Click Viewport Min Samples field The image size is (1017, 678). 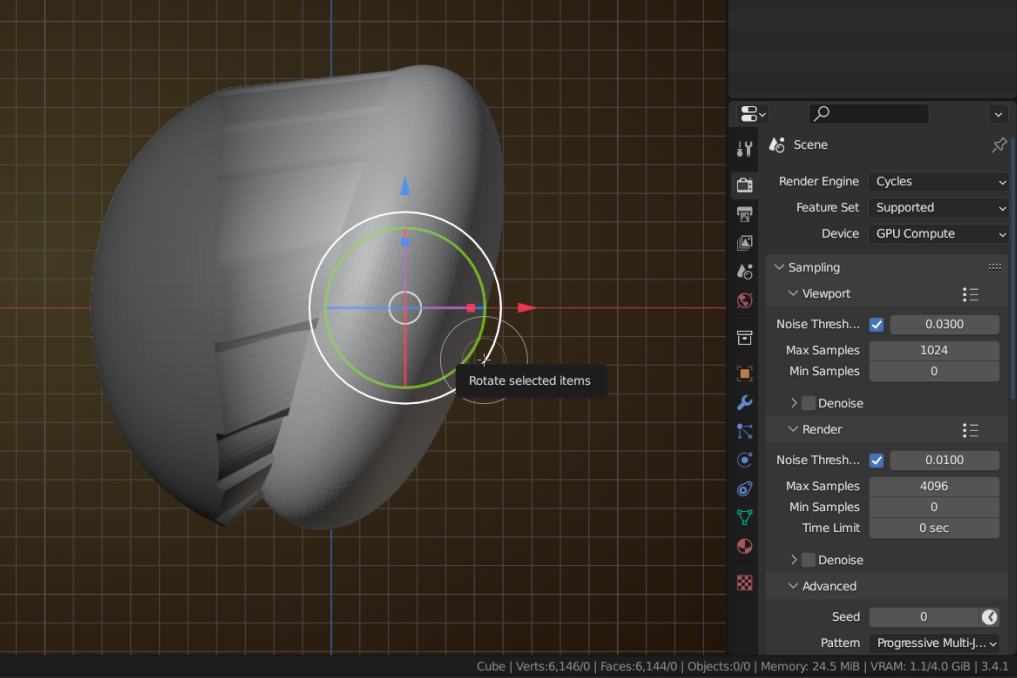[934, 371]
